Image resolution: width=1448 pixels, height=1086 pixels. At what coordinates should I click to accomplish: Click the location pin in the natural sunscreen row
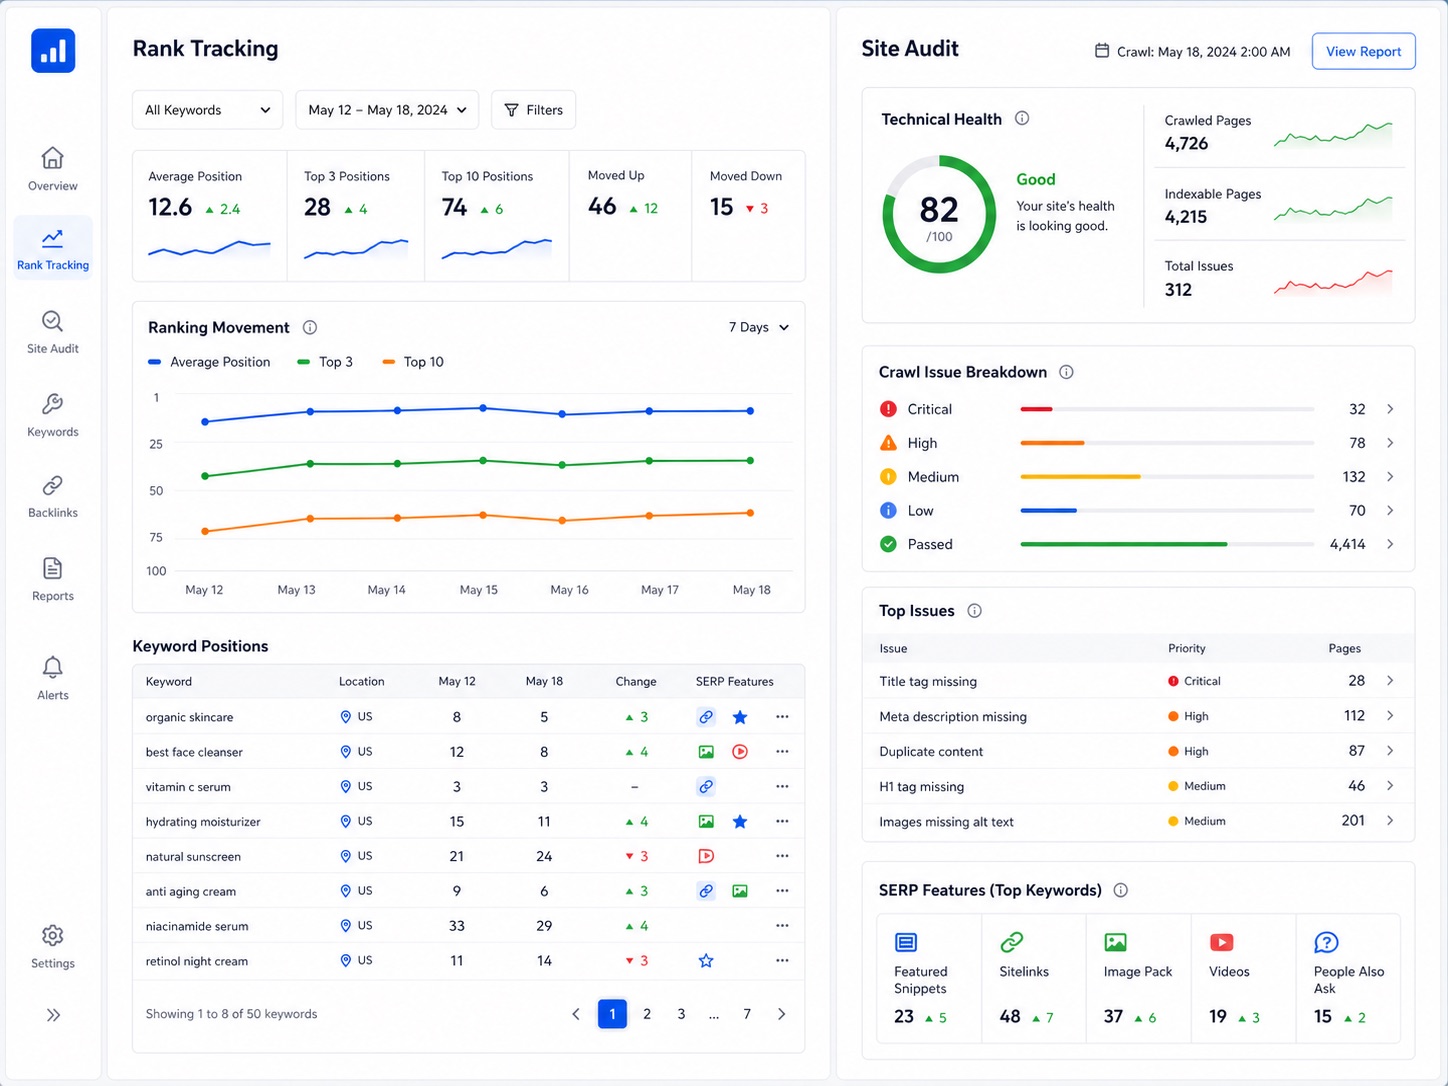pos(346,856)
